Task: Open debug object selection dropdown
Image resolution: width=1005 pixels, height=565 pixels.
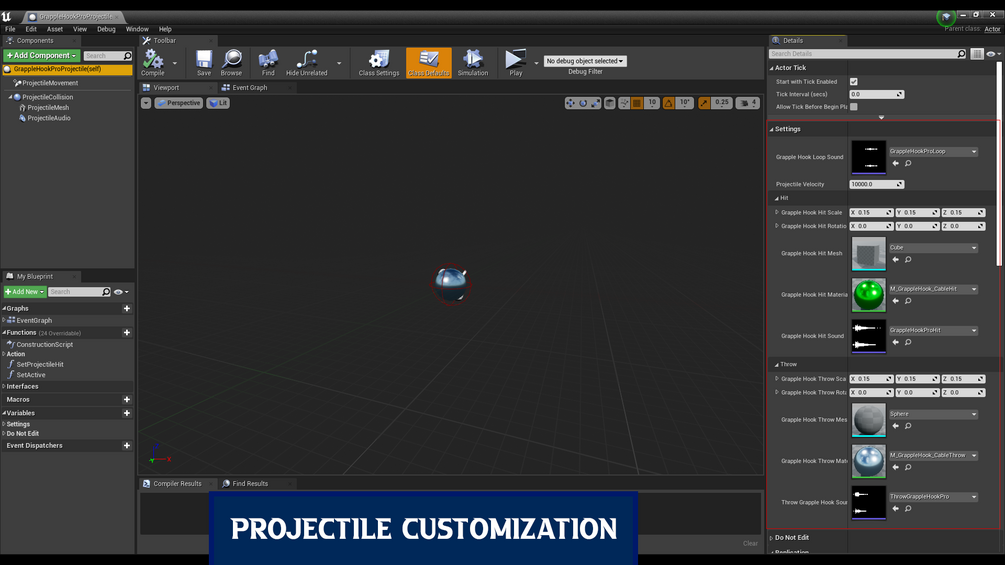Action: point(585,61)
